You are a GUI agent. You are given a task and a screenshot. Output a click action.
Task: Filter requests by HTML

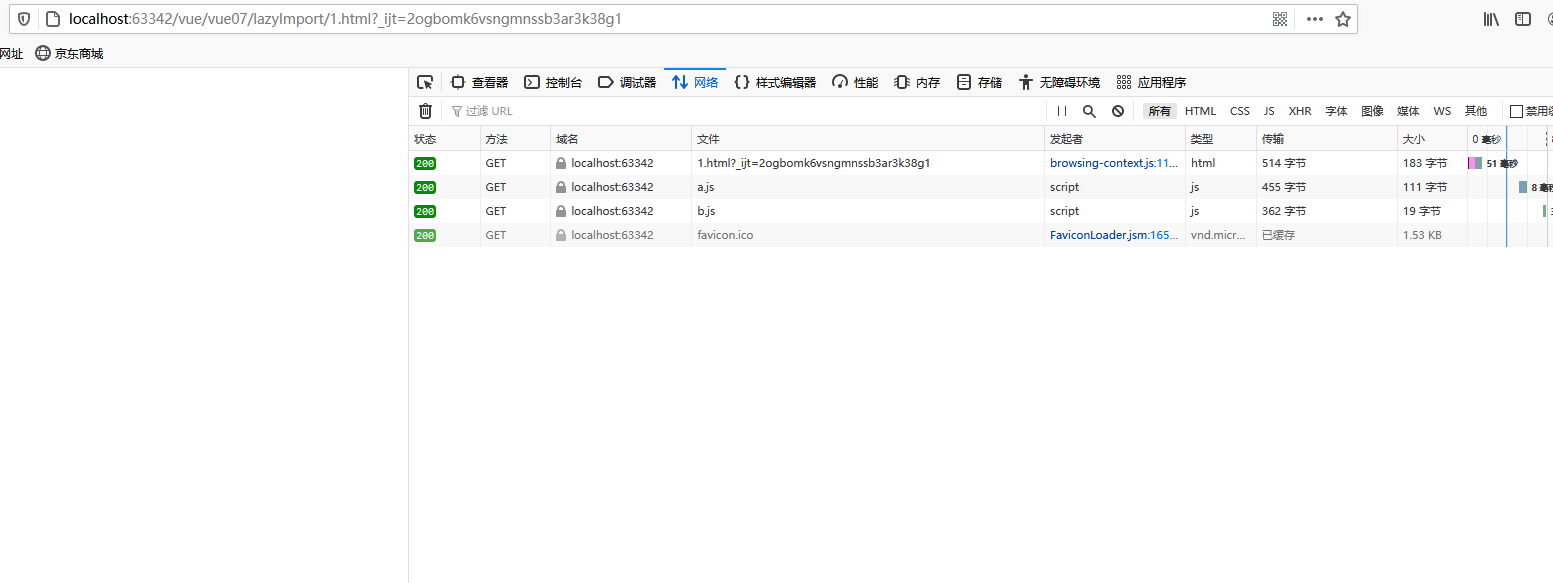(1200, 111)
